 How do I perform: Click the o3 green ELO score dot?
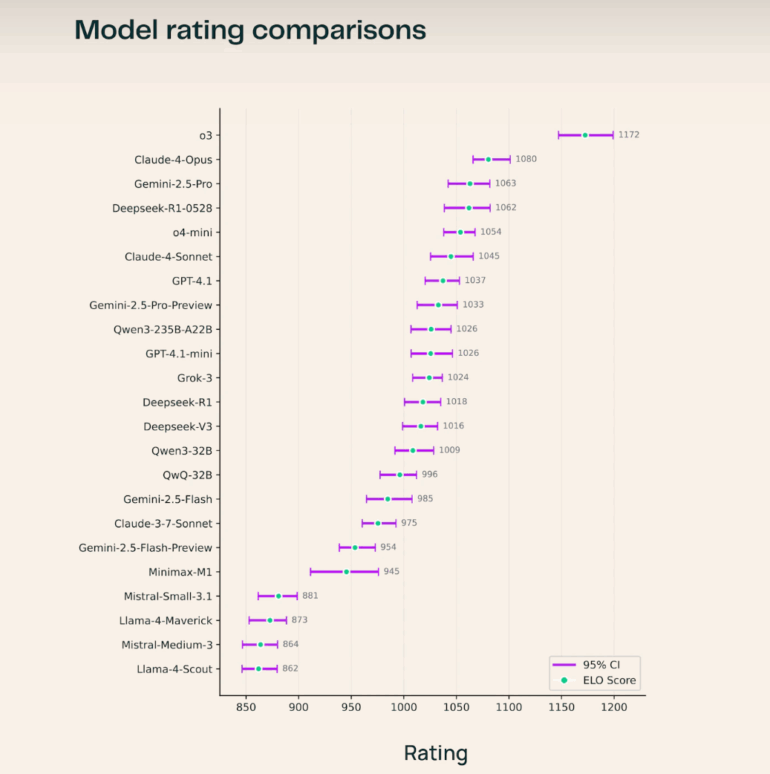(585, 135)
